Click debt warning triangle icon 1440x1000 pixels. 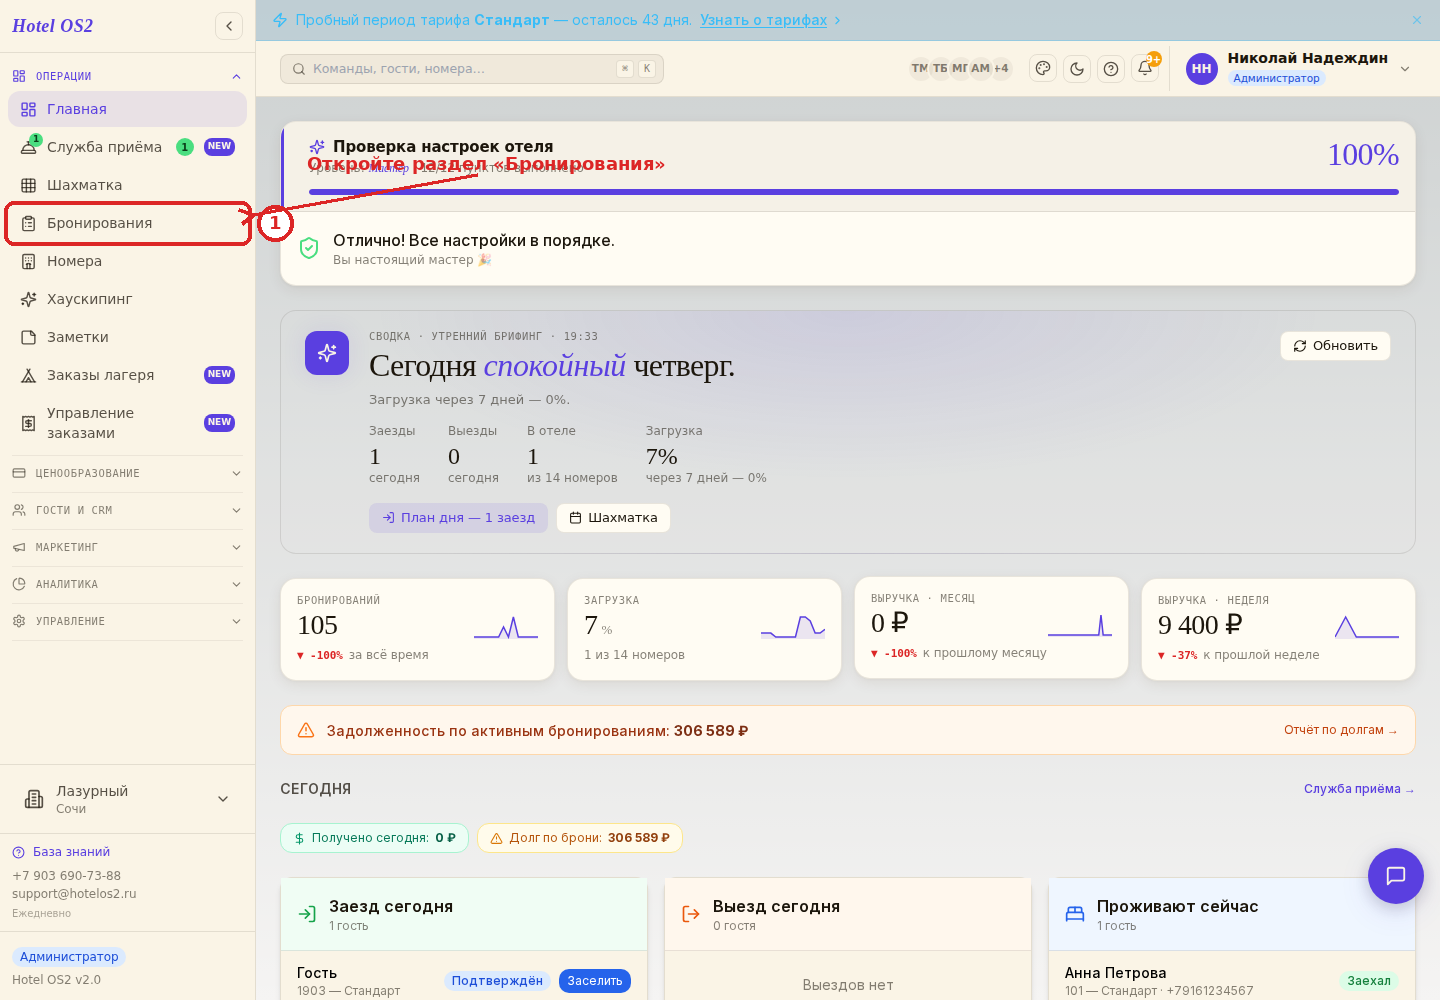[x=306, y=730]
